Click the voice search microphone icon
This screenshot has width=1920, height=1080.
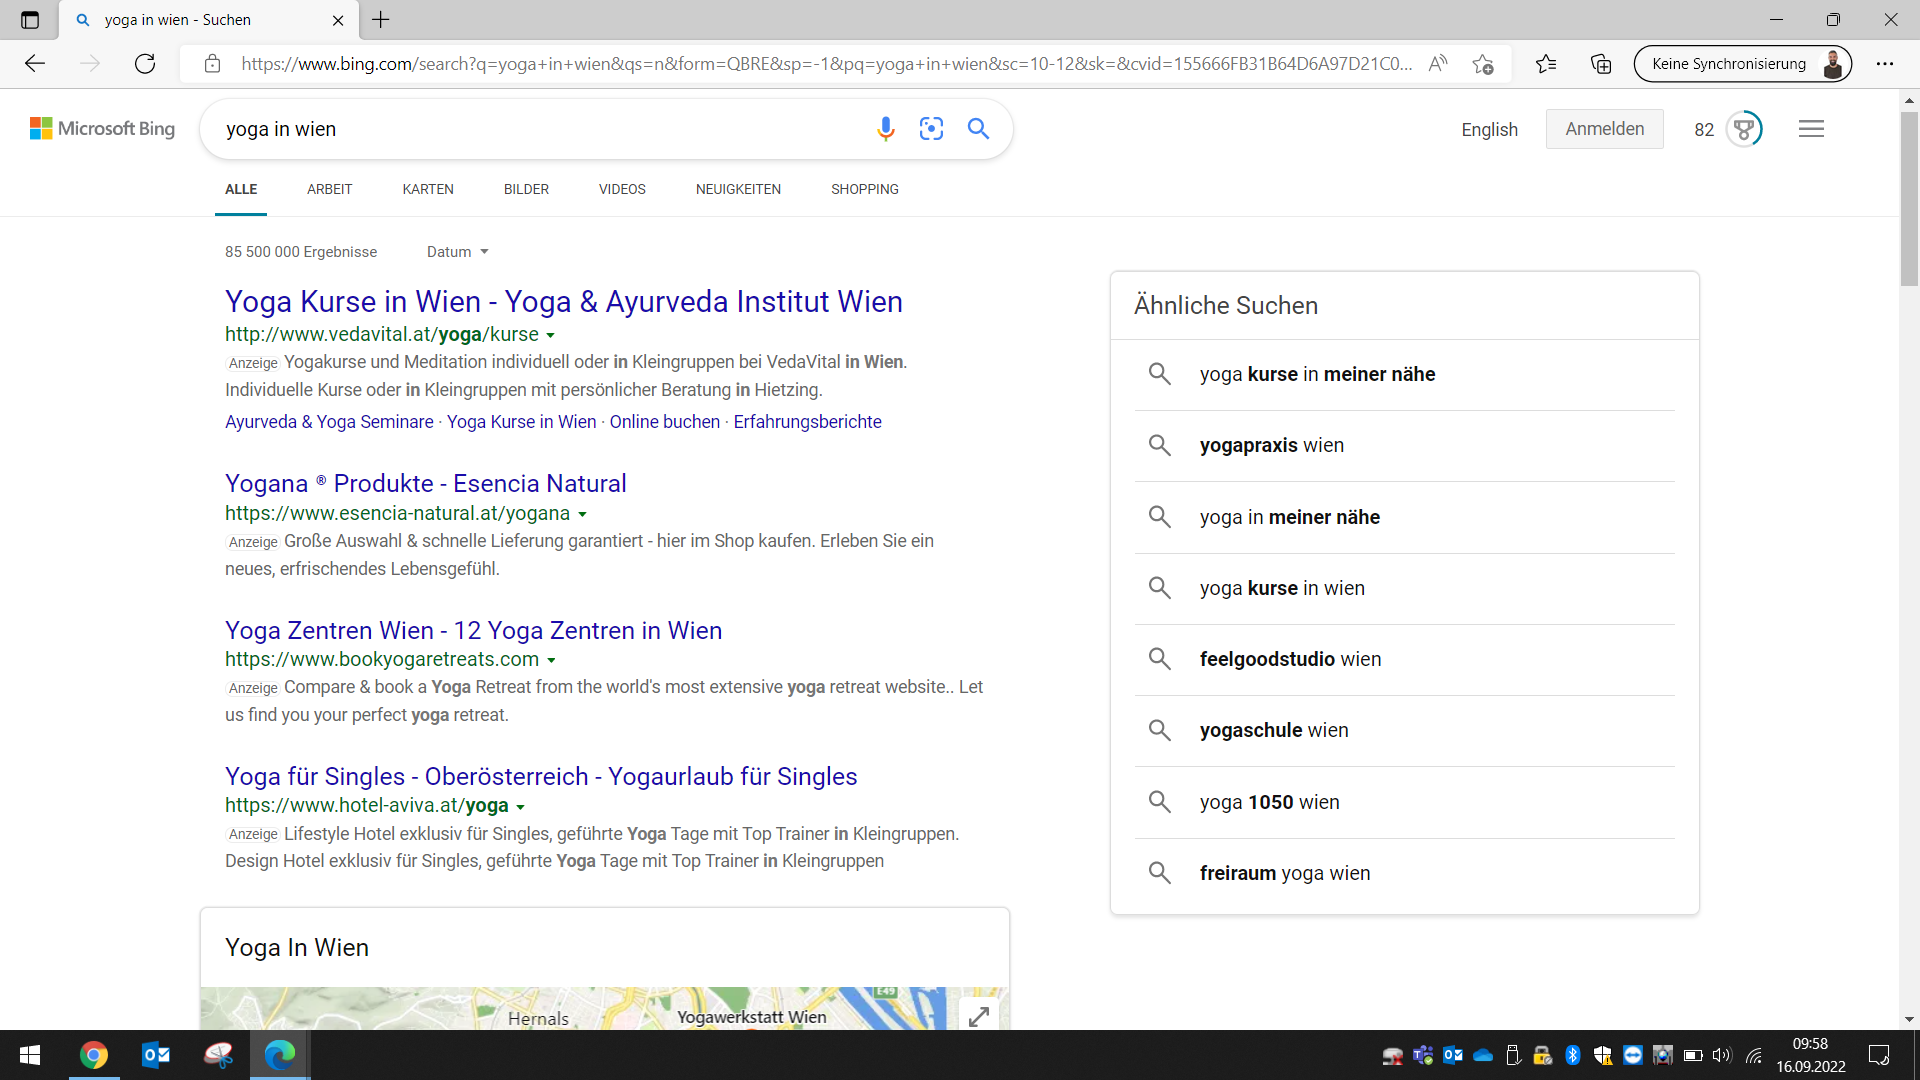[885, 129]
